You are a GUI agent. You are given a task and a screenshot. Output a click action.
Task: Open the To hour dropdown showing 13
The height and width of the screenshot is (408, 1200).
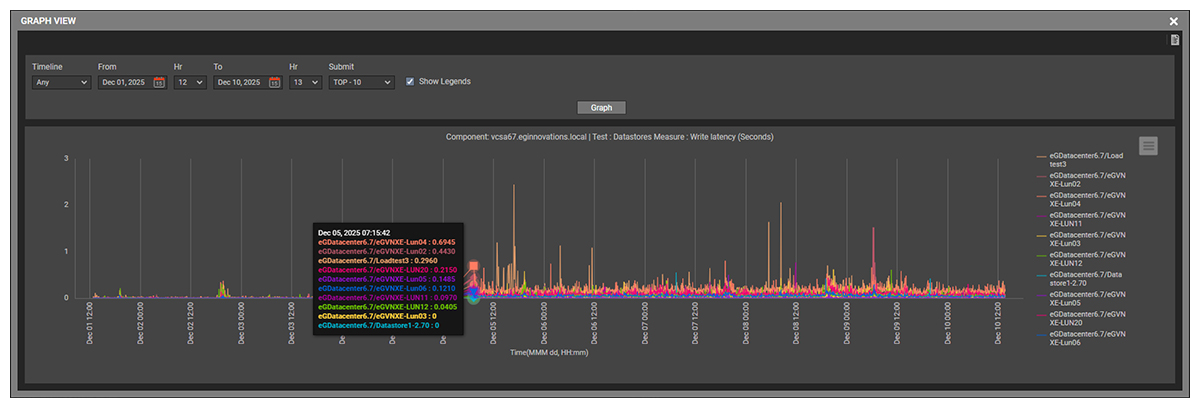304,83
